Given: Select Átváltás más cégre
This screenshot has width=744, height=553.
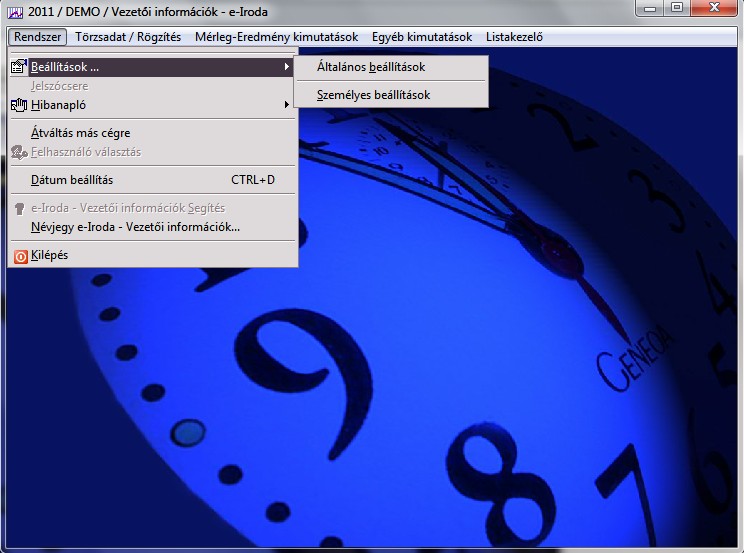Looking at the screenshot, I should pos(81,133).
